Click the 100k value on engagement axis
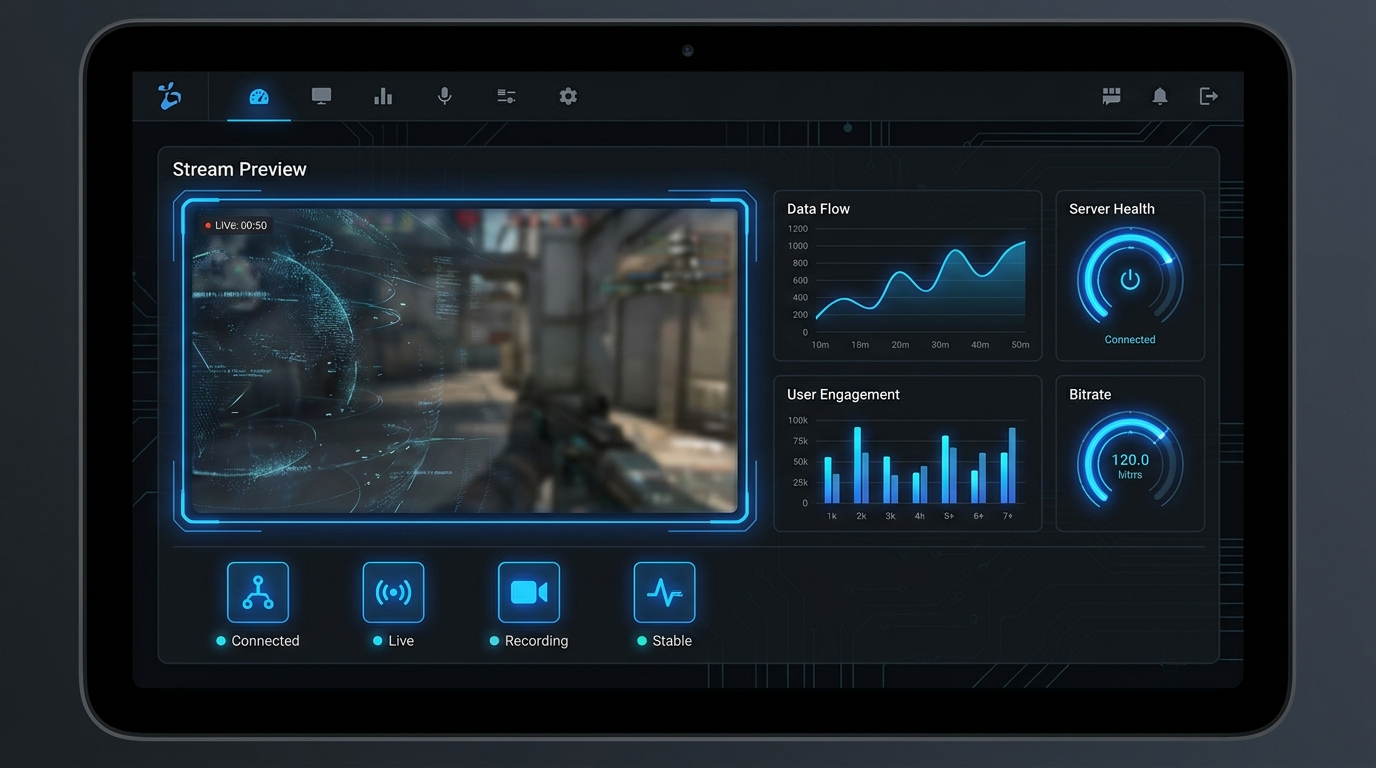 pos(798,421)
